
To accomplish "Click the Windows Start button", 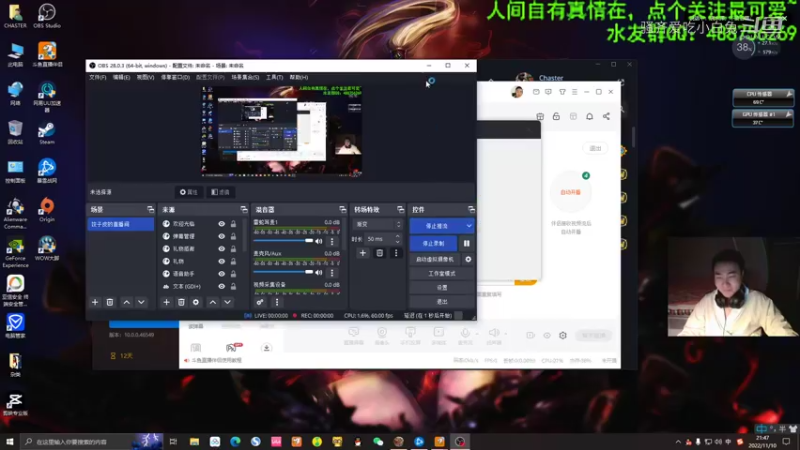I will click(x=10, y=442).
